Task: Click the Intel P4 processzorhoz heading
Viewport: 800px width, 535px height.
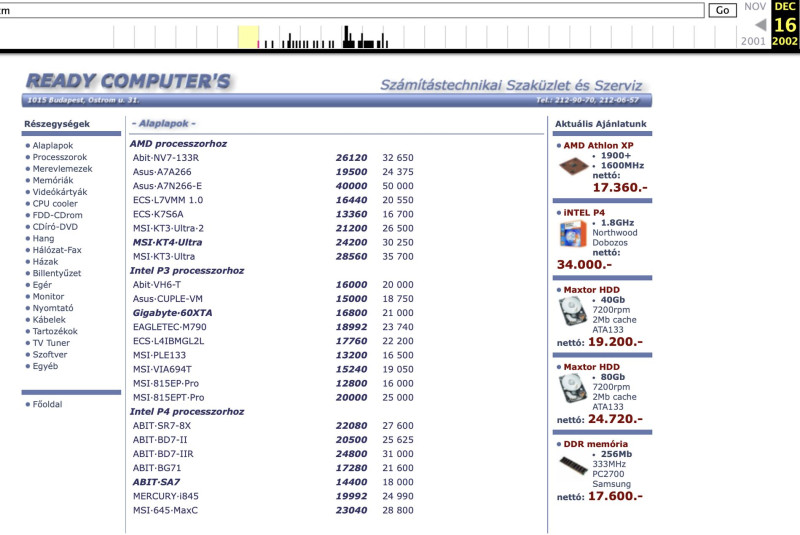Action: point(187,412)
